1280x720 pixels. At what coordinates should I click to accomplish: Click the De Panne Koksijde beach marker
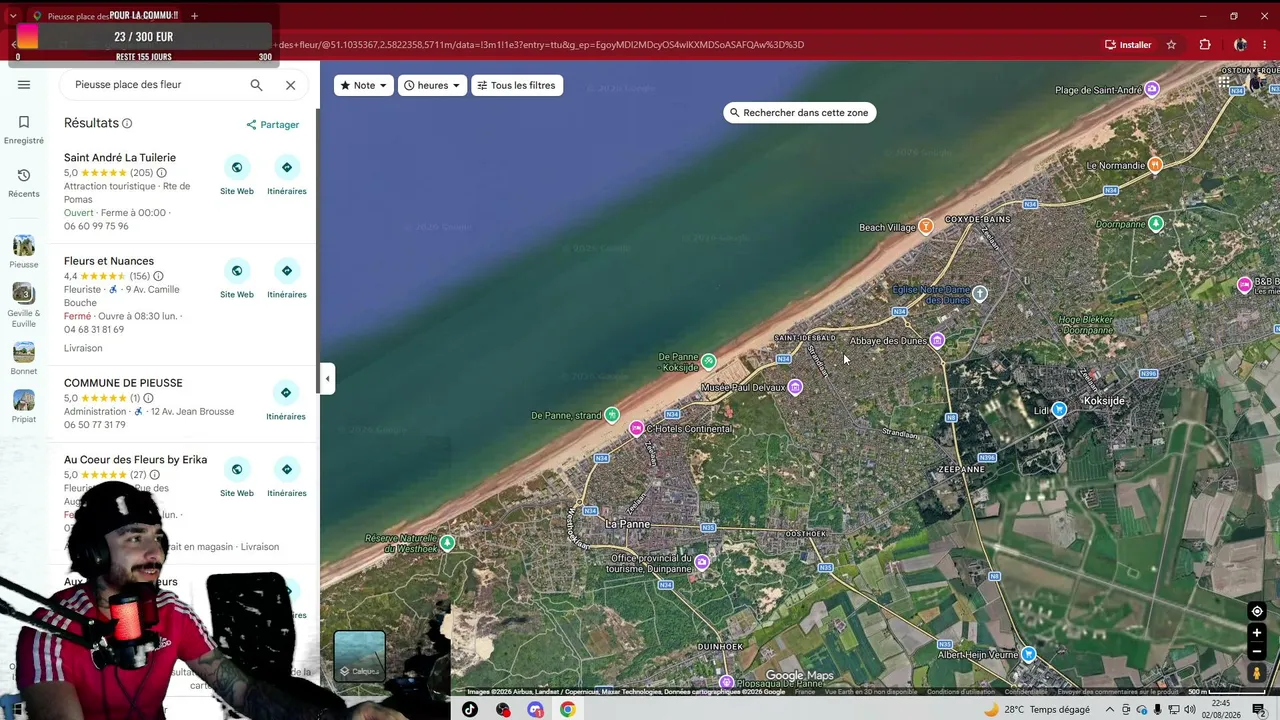click(x=708, y=361)
